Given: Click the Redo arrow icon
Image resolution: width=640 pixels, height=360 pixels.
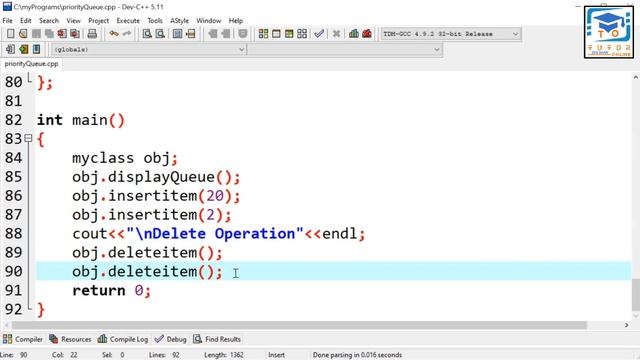Looking at the screenshot, I should pyautogui.click(x=127, y=34).
